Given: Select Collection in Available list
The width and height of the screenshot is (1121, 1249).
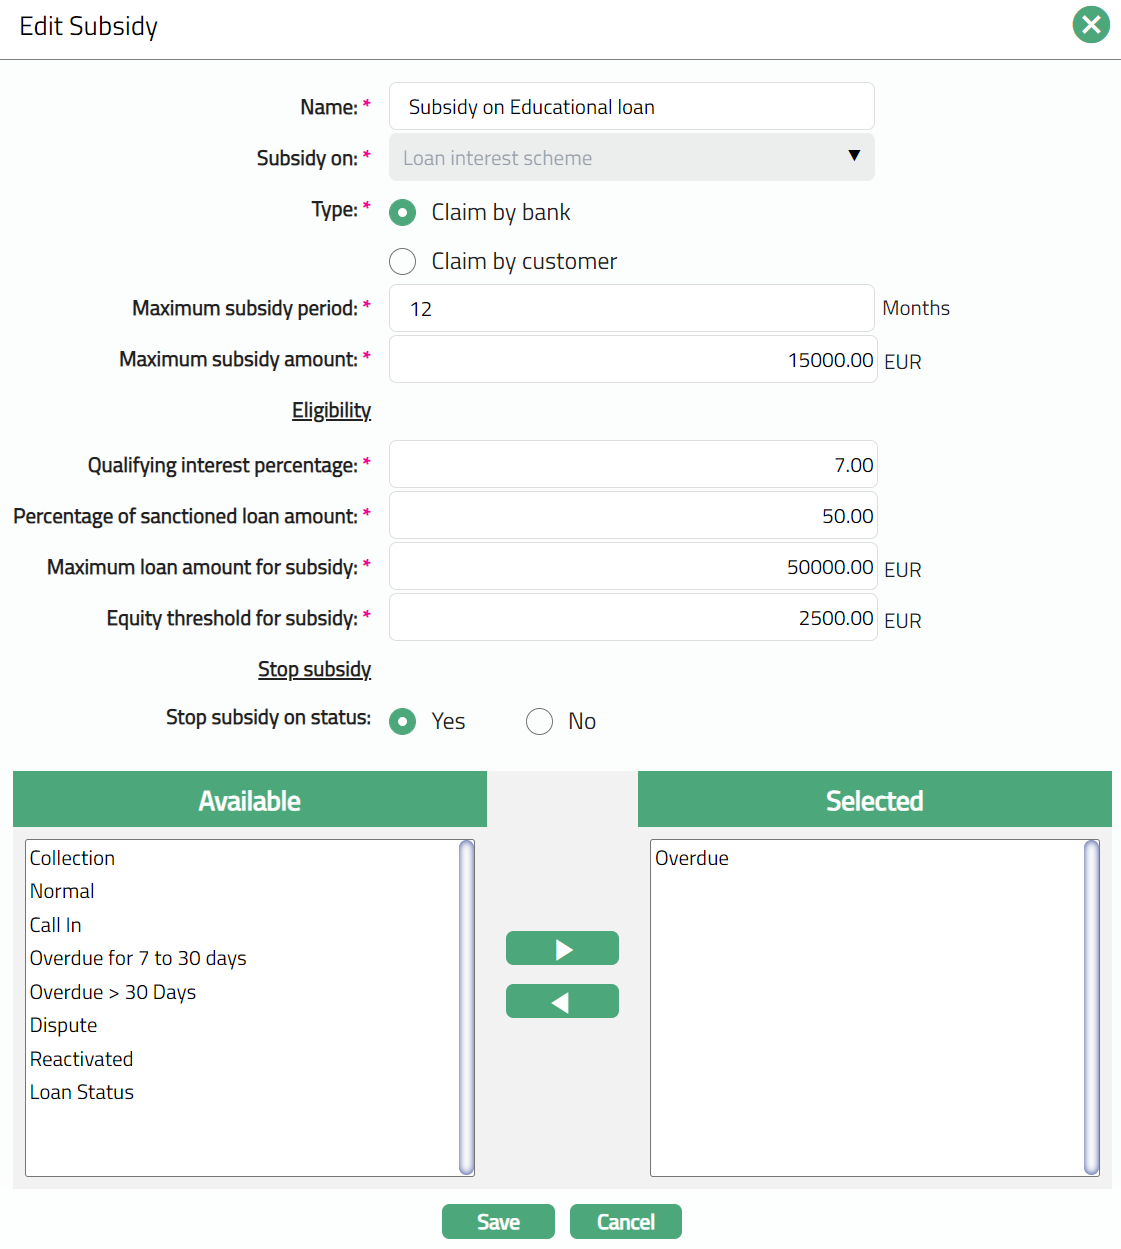Looking at the screenshot, I should (73, 858).
